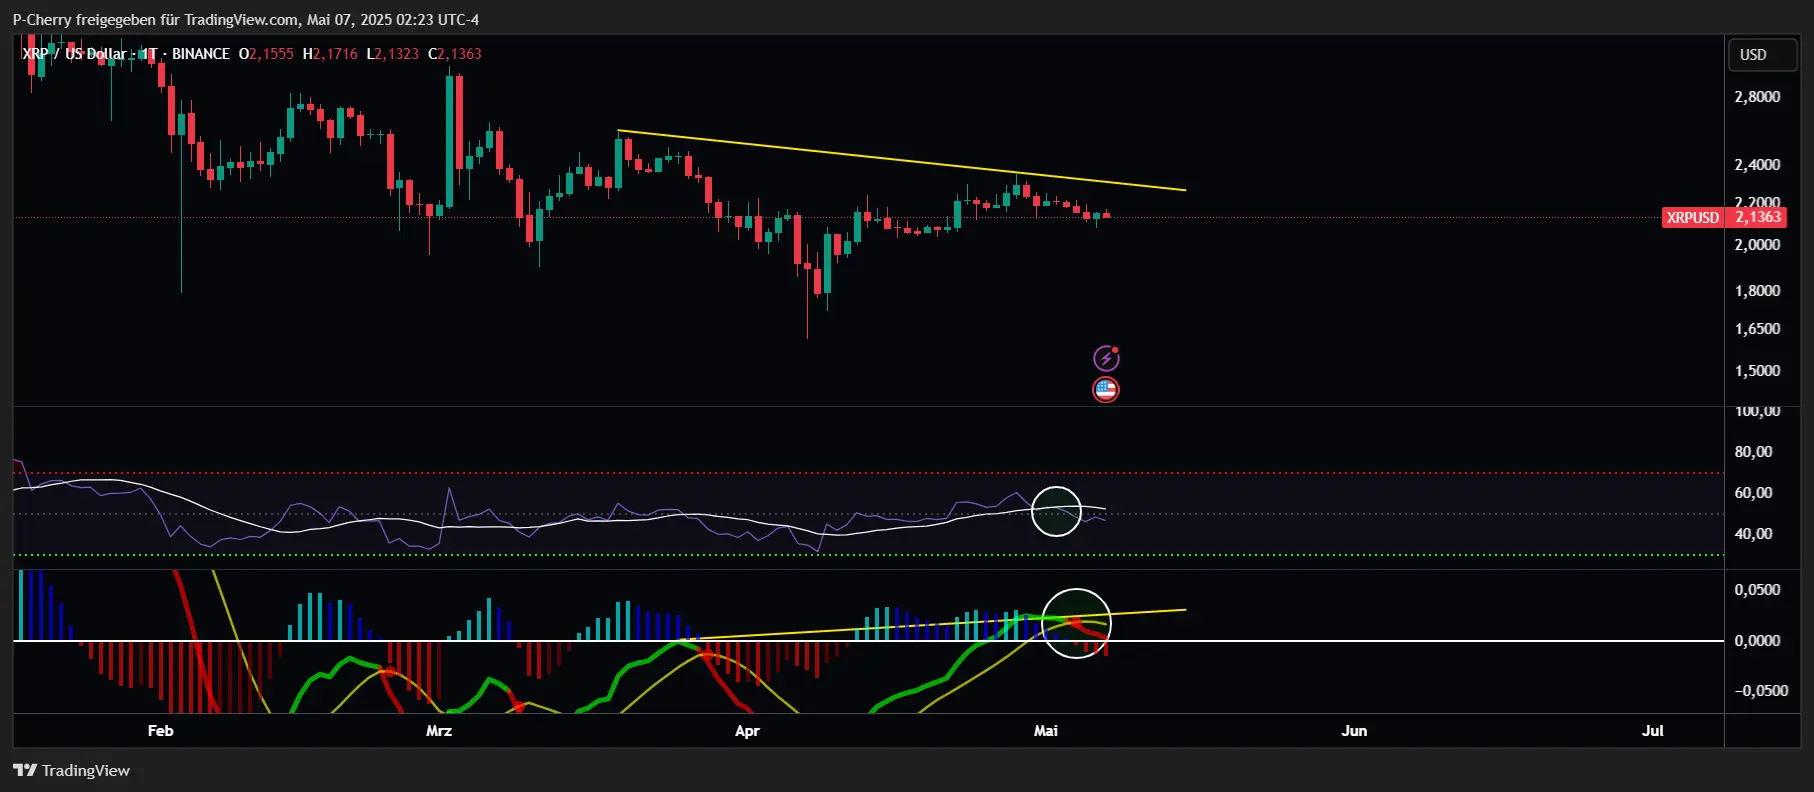Click the low value L2,1323
This screenshot has width=1814, height=792.
tap(392, 54)
